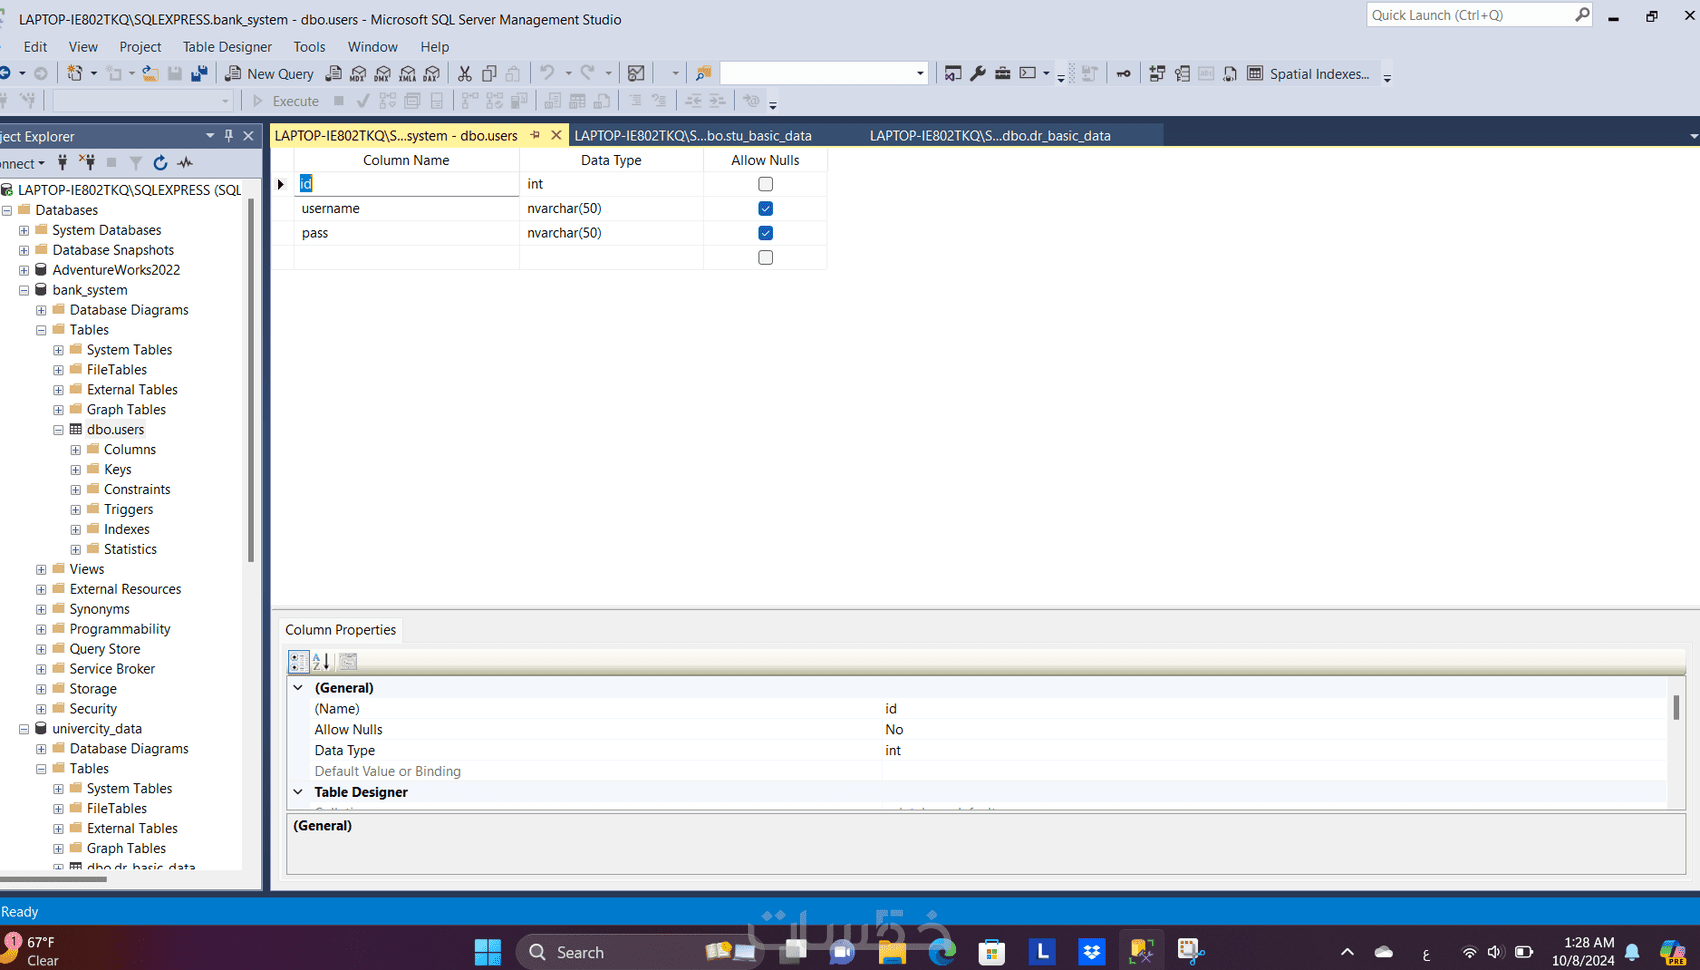
Task: Close the dbo.users designer tab
Action: (x=556, y=135)
